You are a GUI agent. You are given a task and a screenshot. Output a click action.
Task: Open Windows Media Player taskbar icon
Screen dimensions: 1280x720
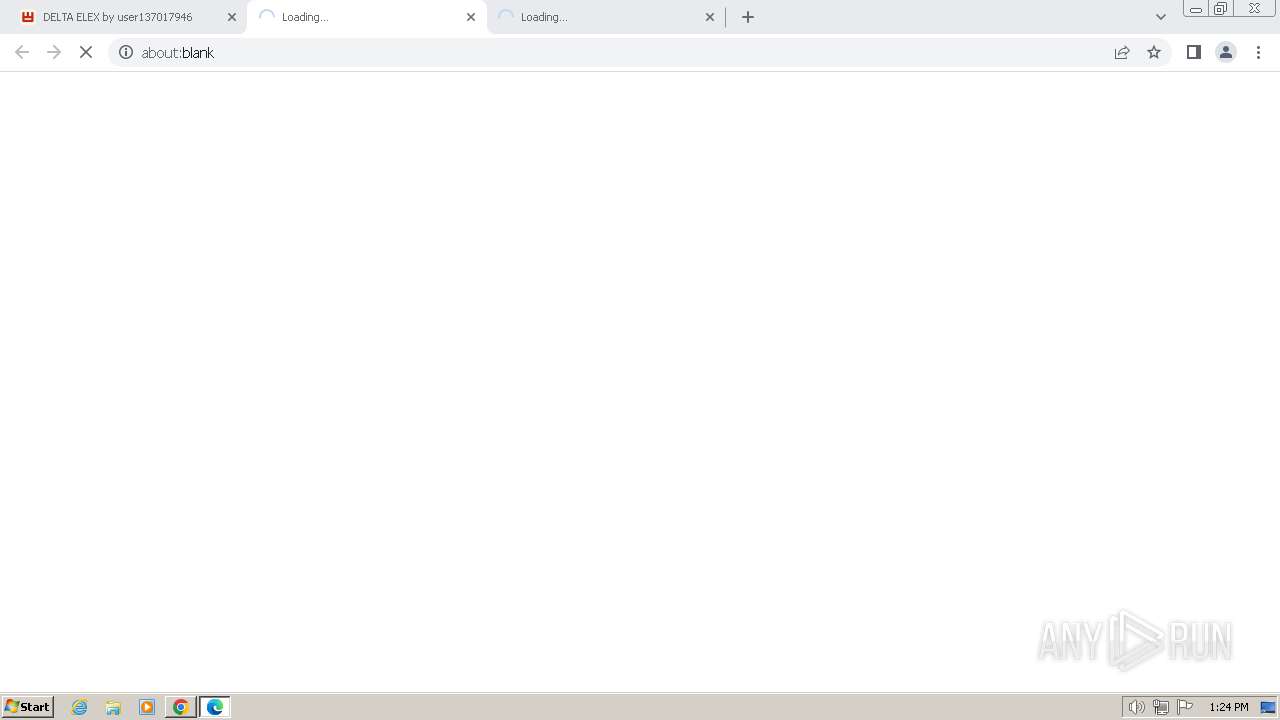(147, 707)
